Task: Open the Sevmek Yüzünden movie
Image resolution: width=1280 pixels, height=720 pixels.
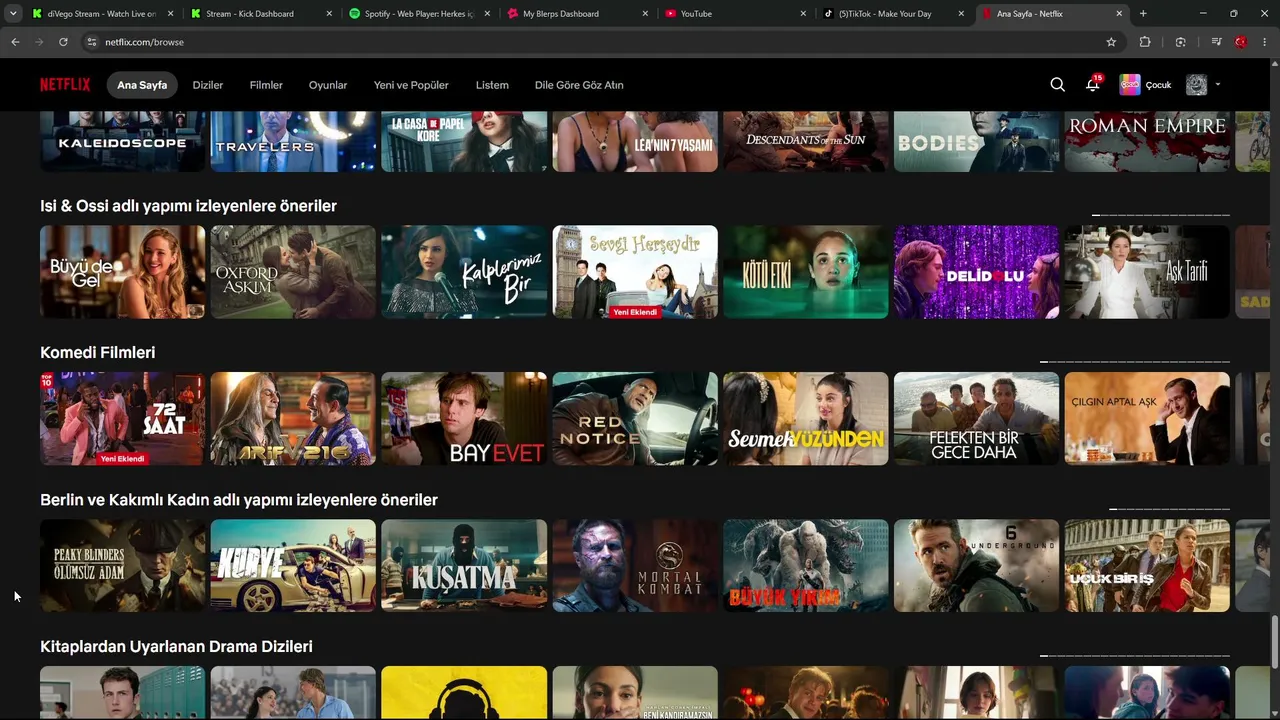Action: point(806,419)
